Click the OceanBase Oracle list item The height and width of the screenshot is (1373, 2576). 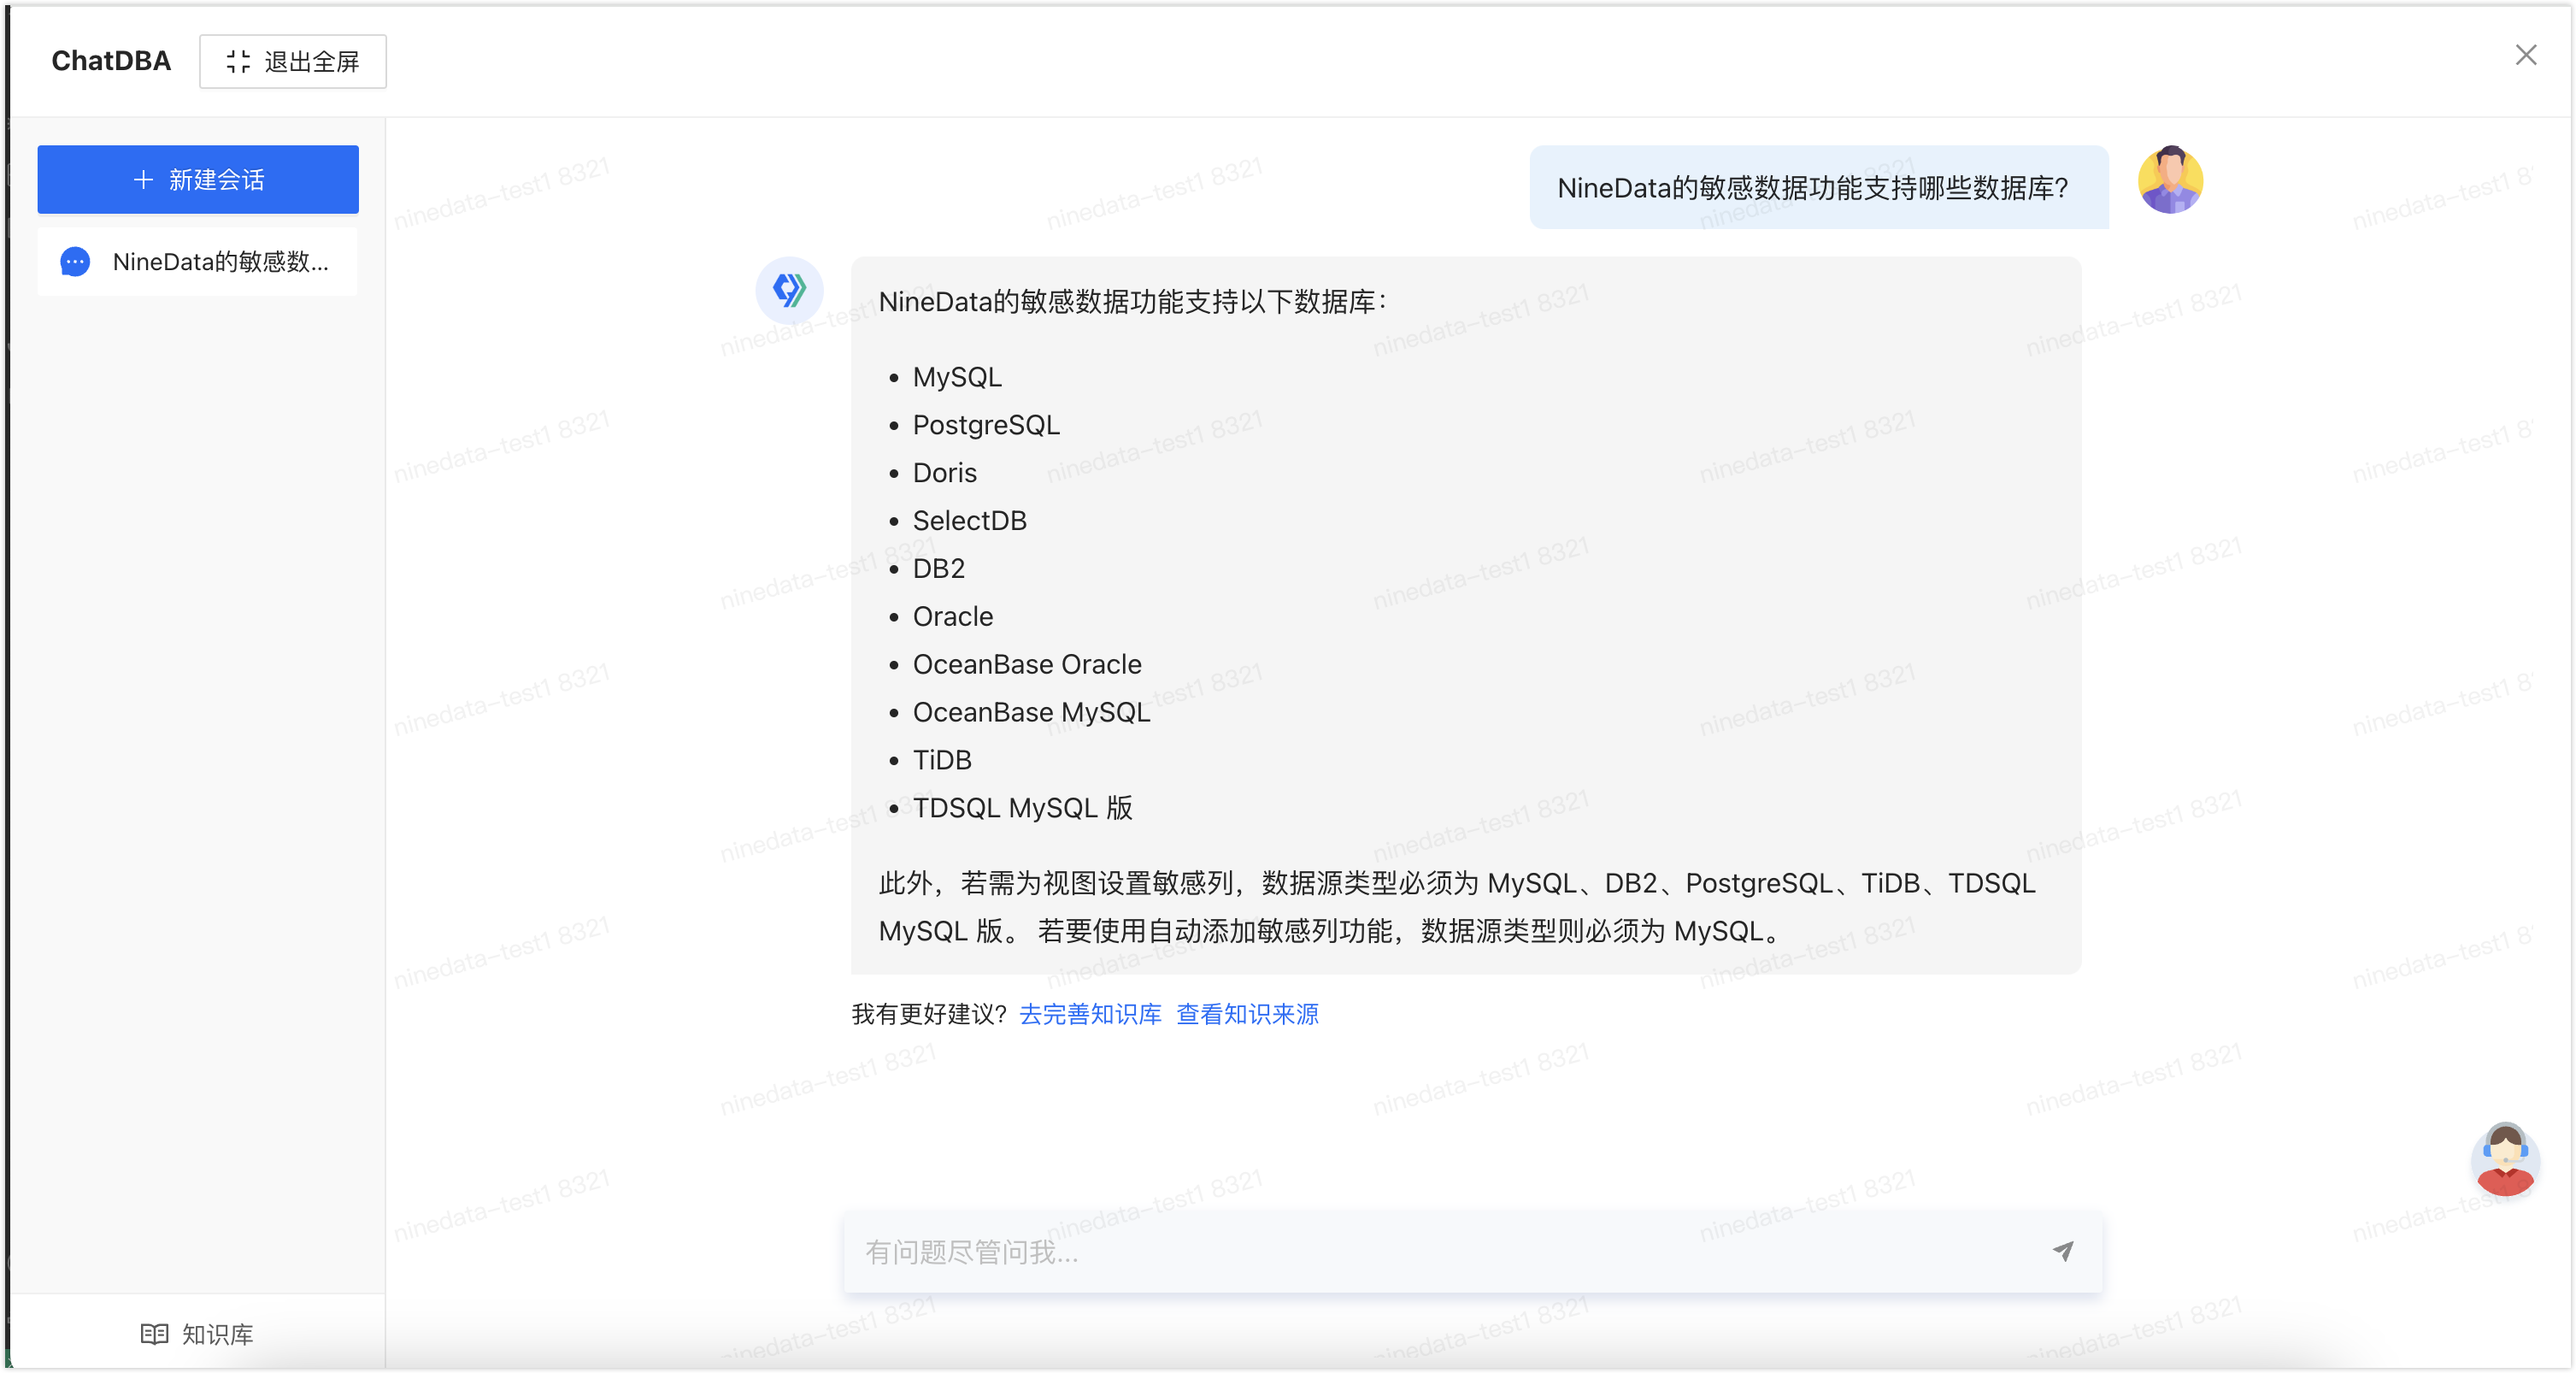tap(1027, 665)
